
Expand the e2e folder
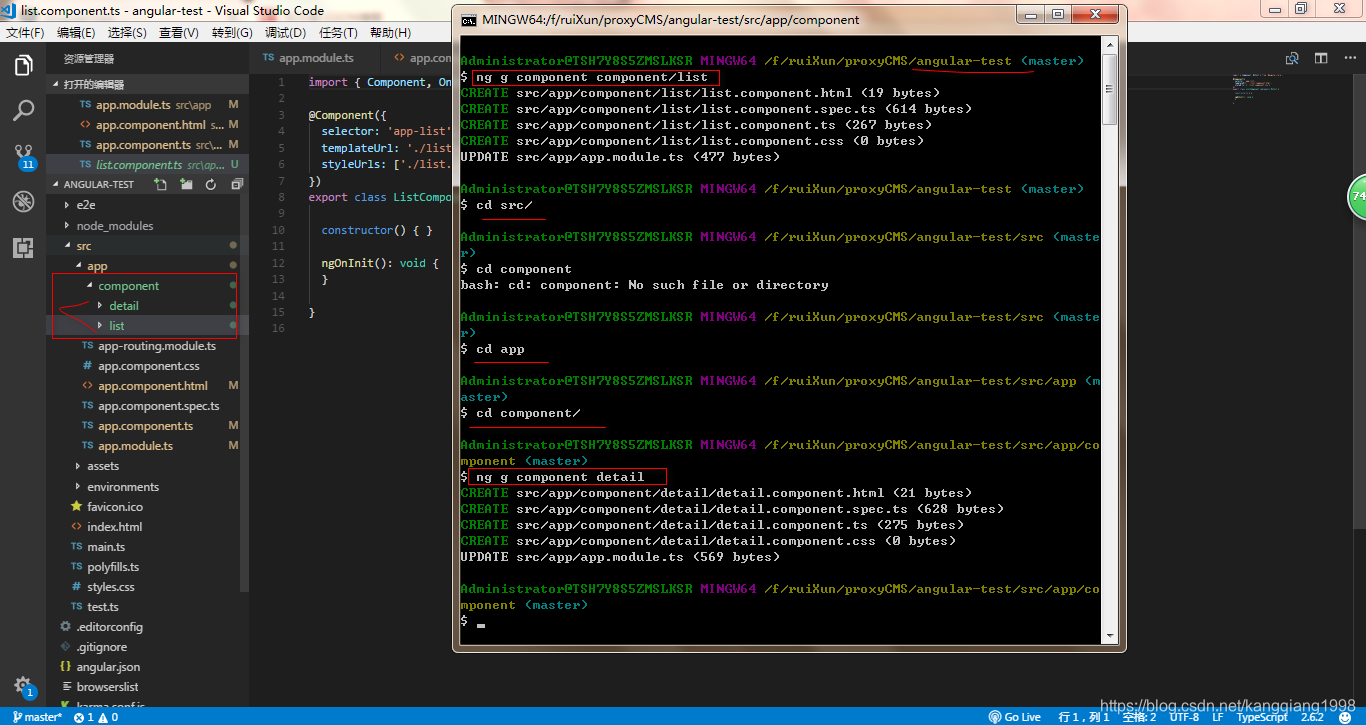click(x=85, y=205)
